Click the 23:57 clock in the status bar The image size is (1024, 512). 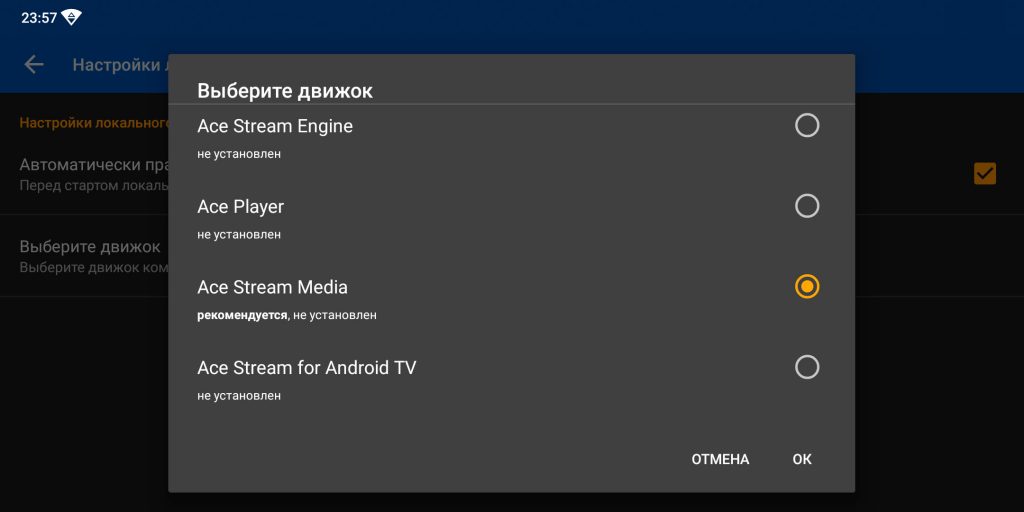click(39, 18)
